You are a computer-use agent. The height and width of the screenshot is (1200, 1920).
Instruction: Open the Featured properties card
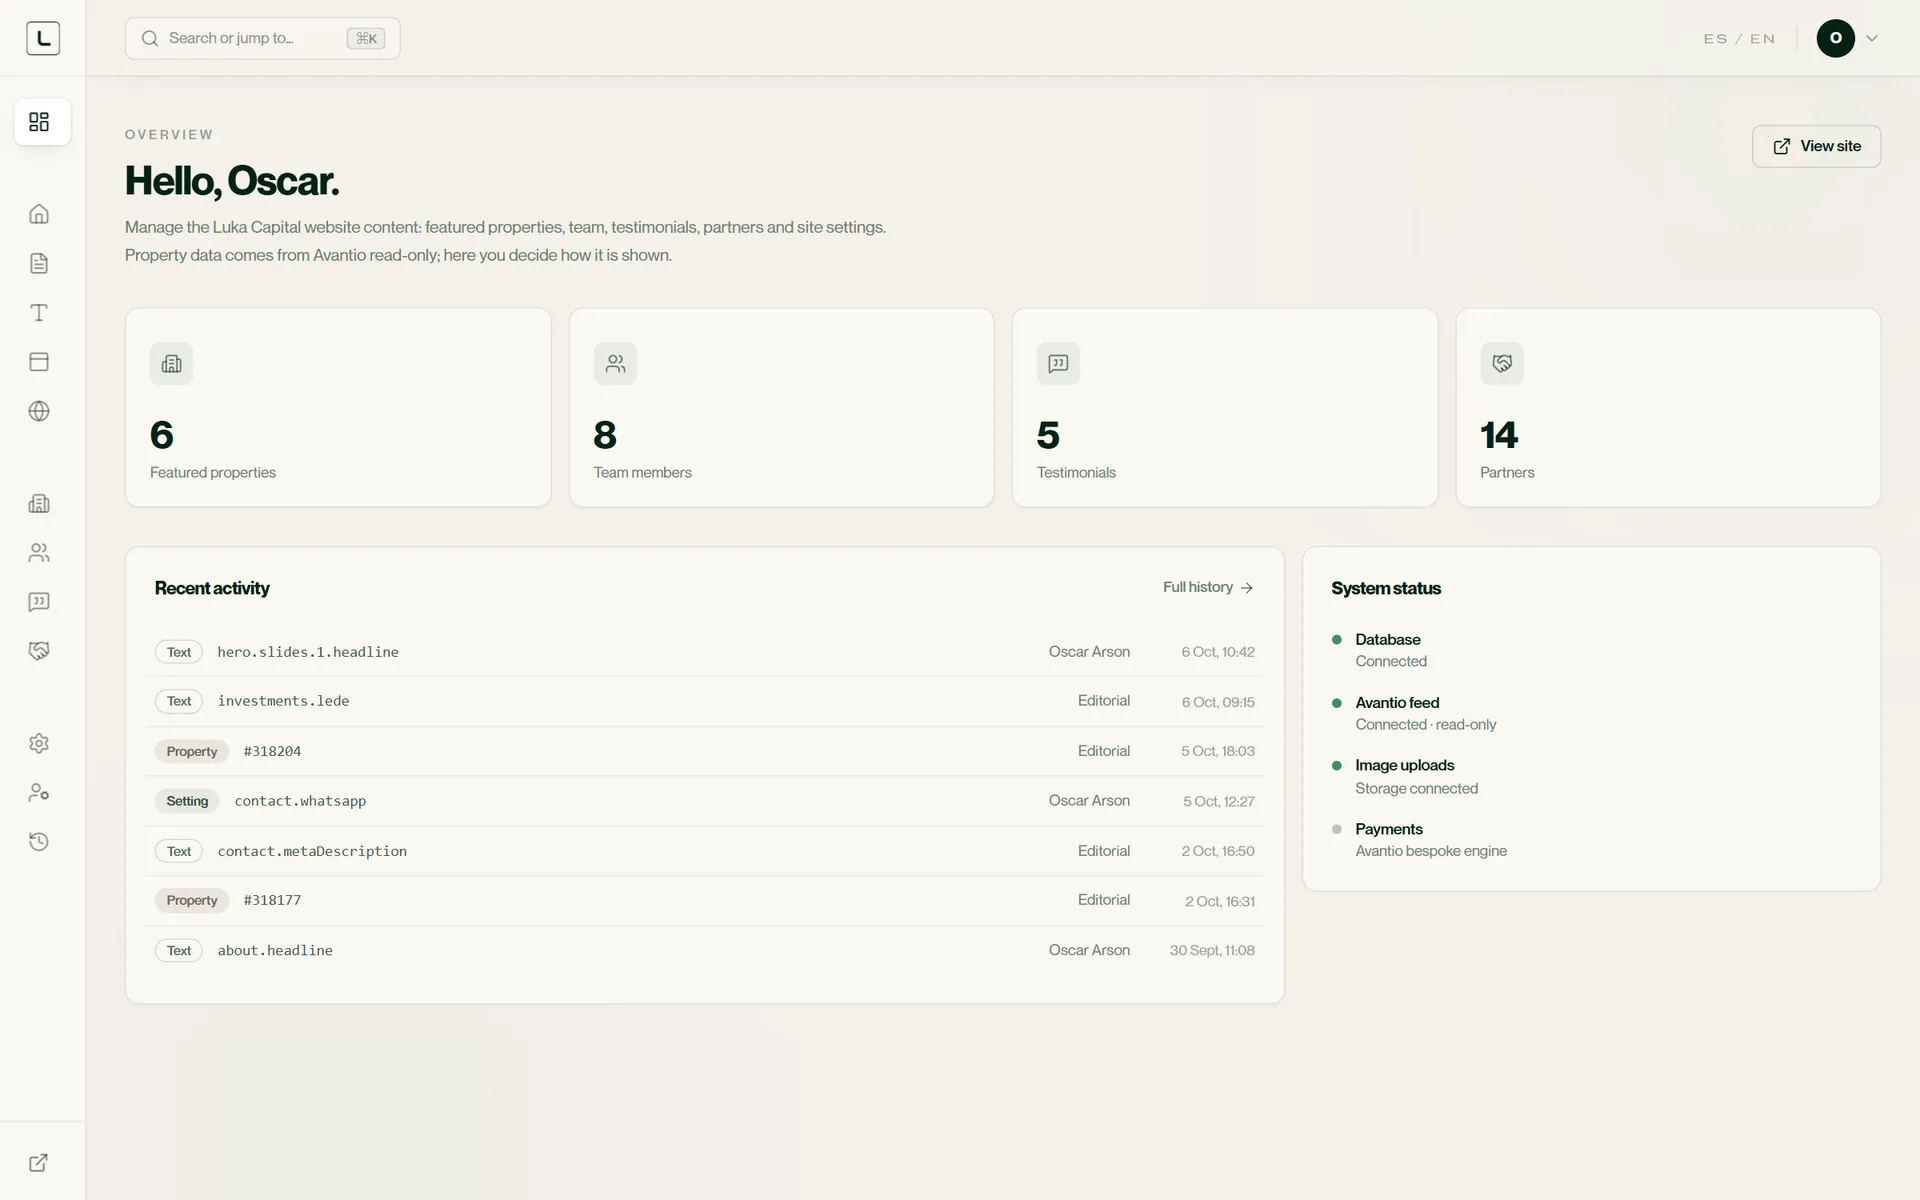pos(338,407)
